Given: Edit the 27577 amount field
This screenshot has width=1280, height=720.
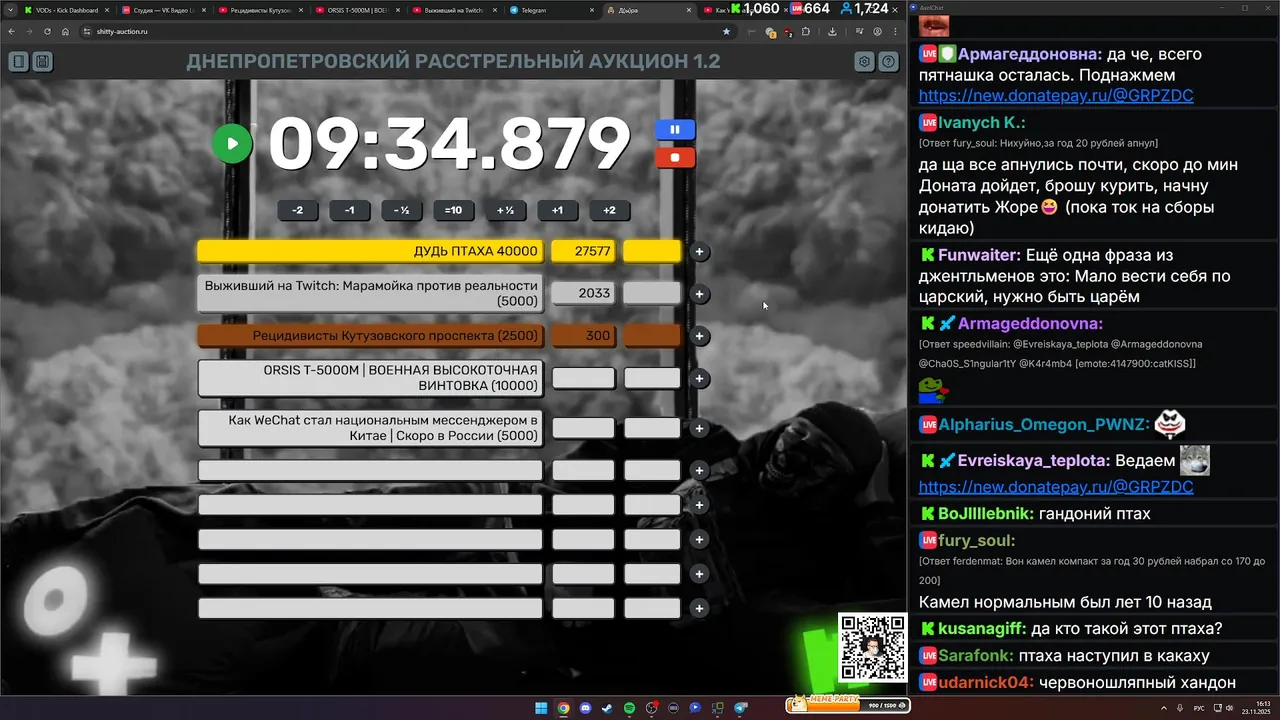Looking at the screenshot, I should click(583, 251).
